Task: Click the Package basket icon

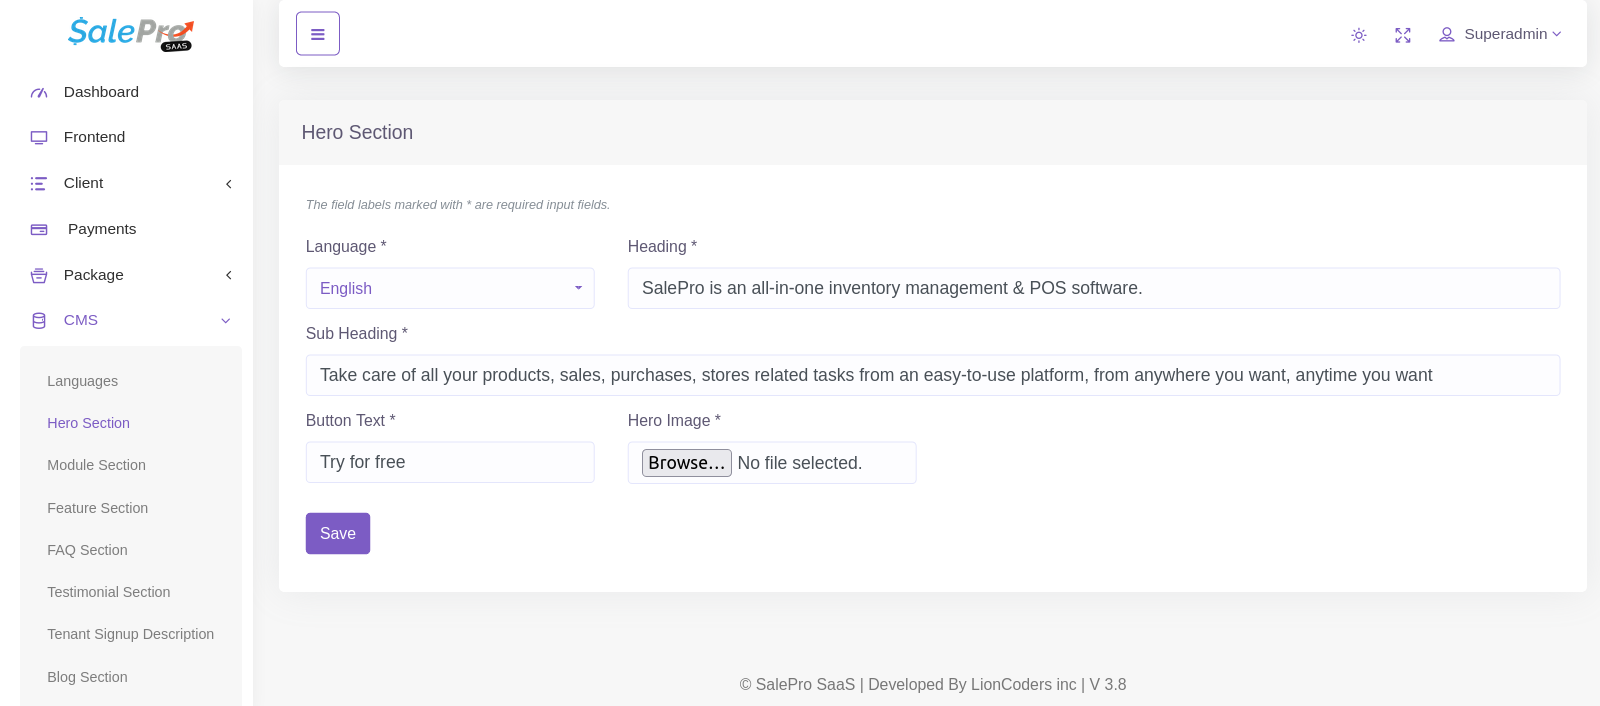Action: point(39,275)
